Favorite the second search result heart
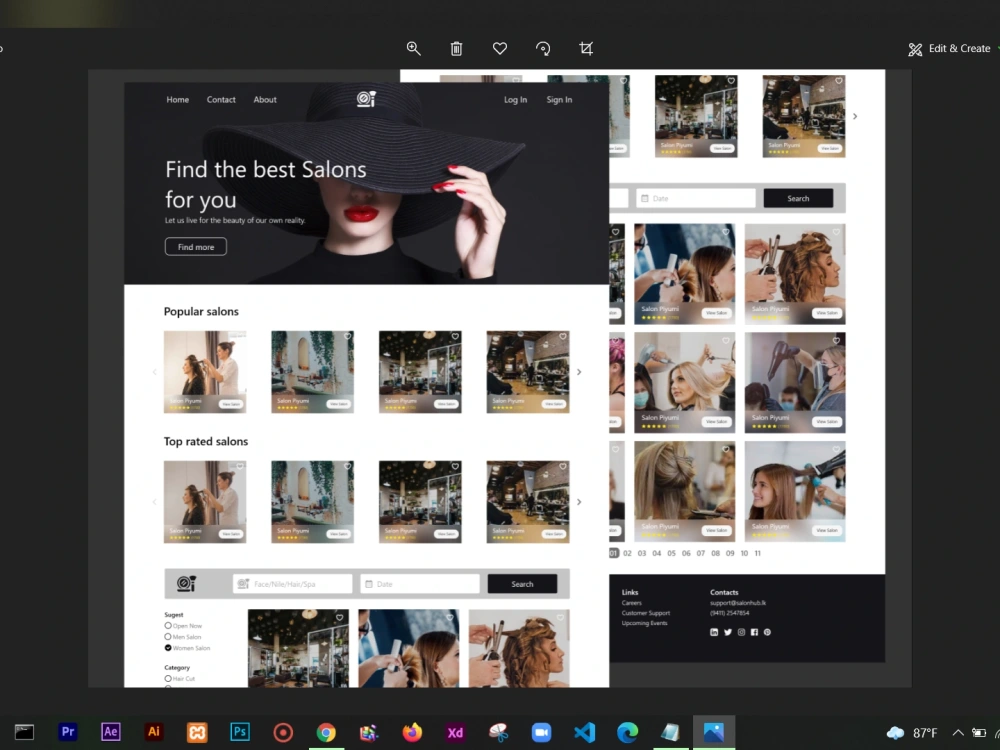Screen dimensions: 1000x750 450,617
